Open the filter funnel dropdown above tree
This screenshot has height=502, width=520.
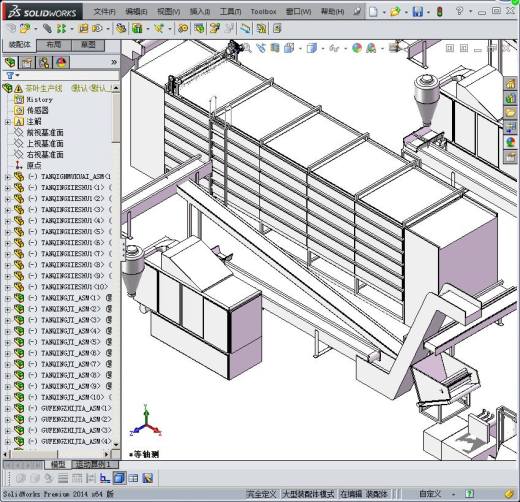(x=12, y=76)
